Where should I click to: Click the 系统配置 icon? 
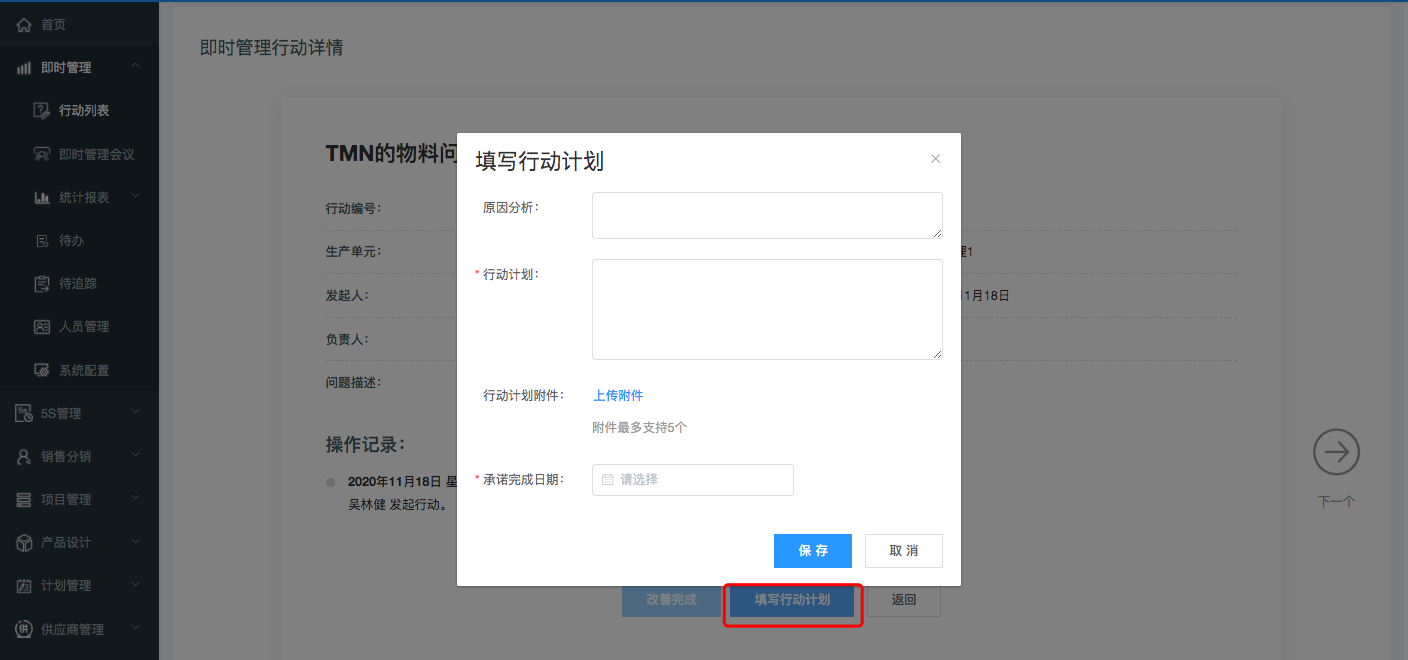[x=42, y=370]
